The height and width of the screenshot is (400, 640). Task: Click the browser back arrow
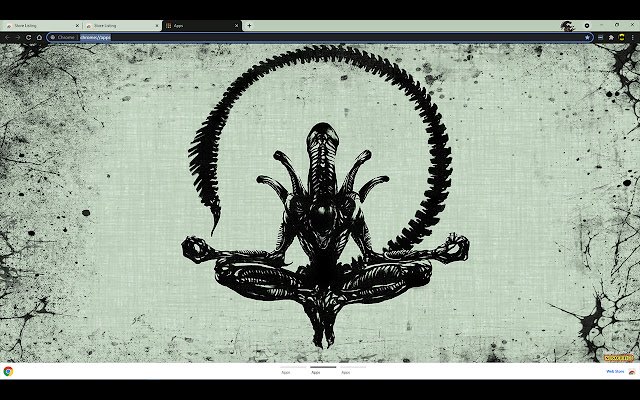point(7,37)
